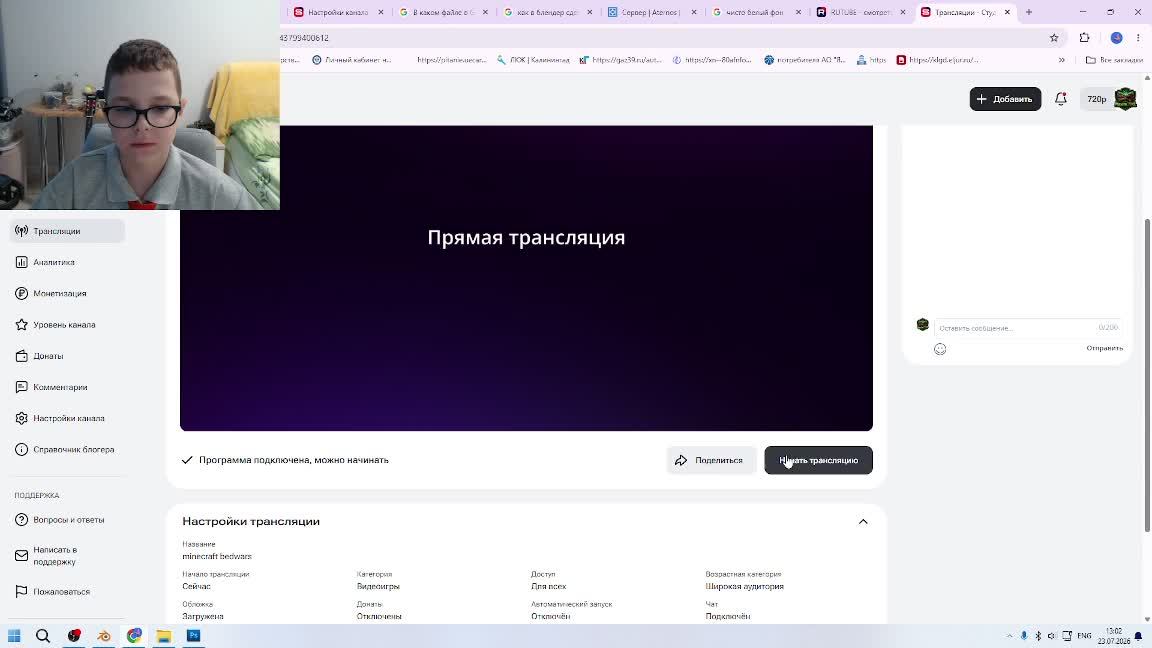Open Blender from the taskbar

point(104,636)
